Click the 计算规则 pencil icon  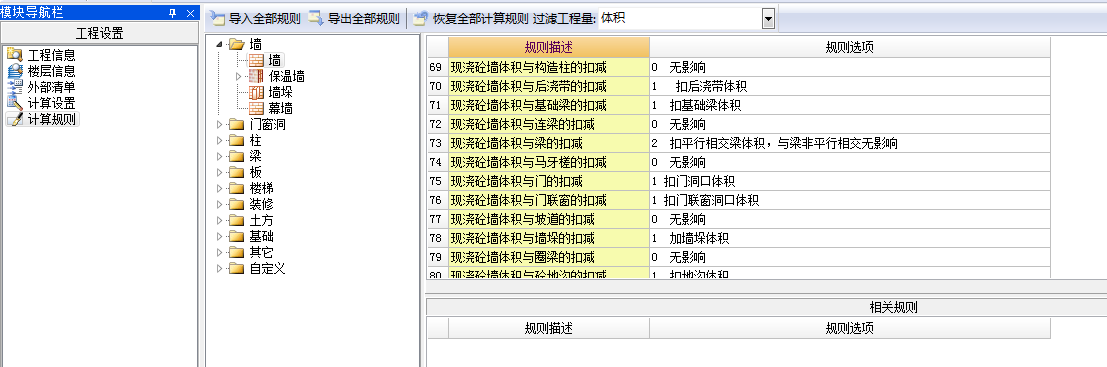tap(14, 119)
